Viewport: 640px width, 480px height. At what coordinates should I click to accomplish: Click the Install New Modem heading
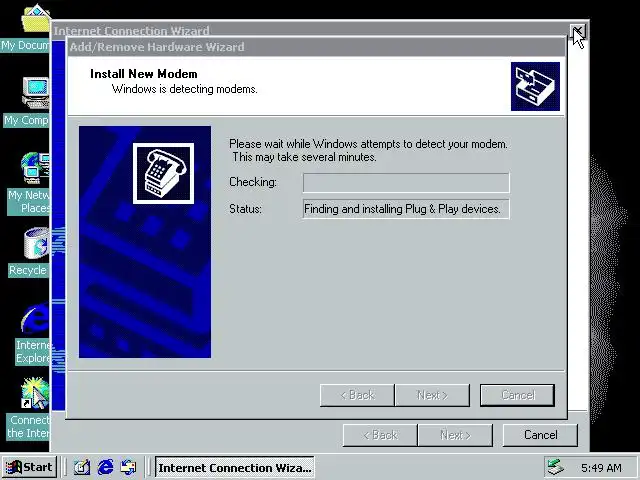144,74
